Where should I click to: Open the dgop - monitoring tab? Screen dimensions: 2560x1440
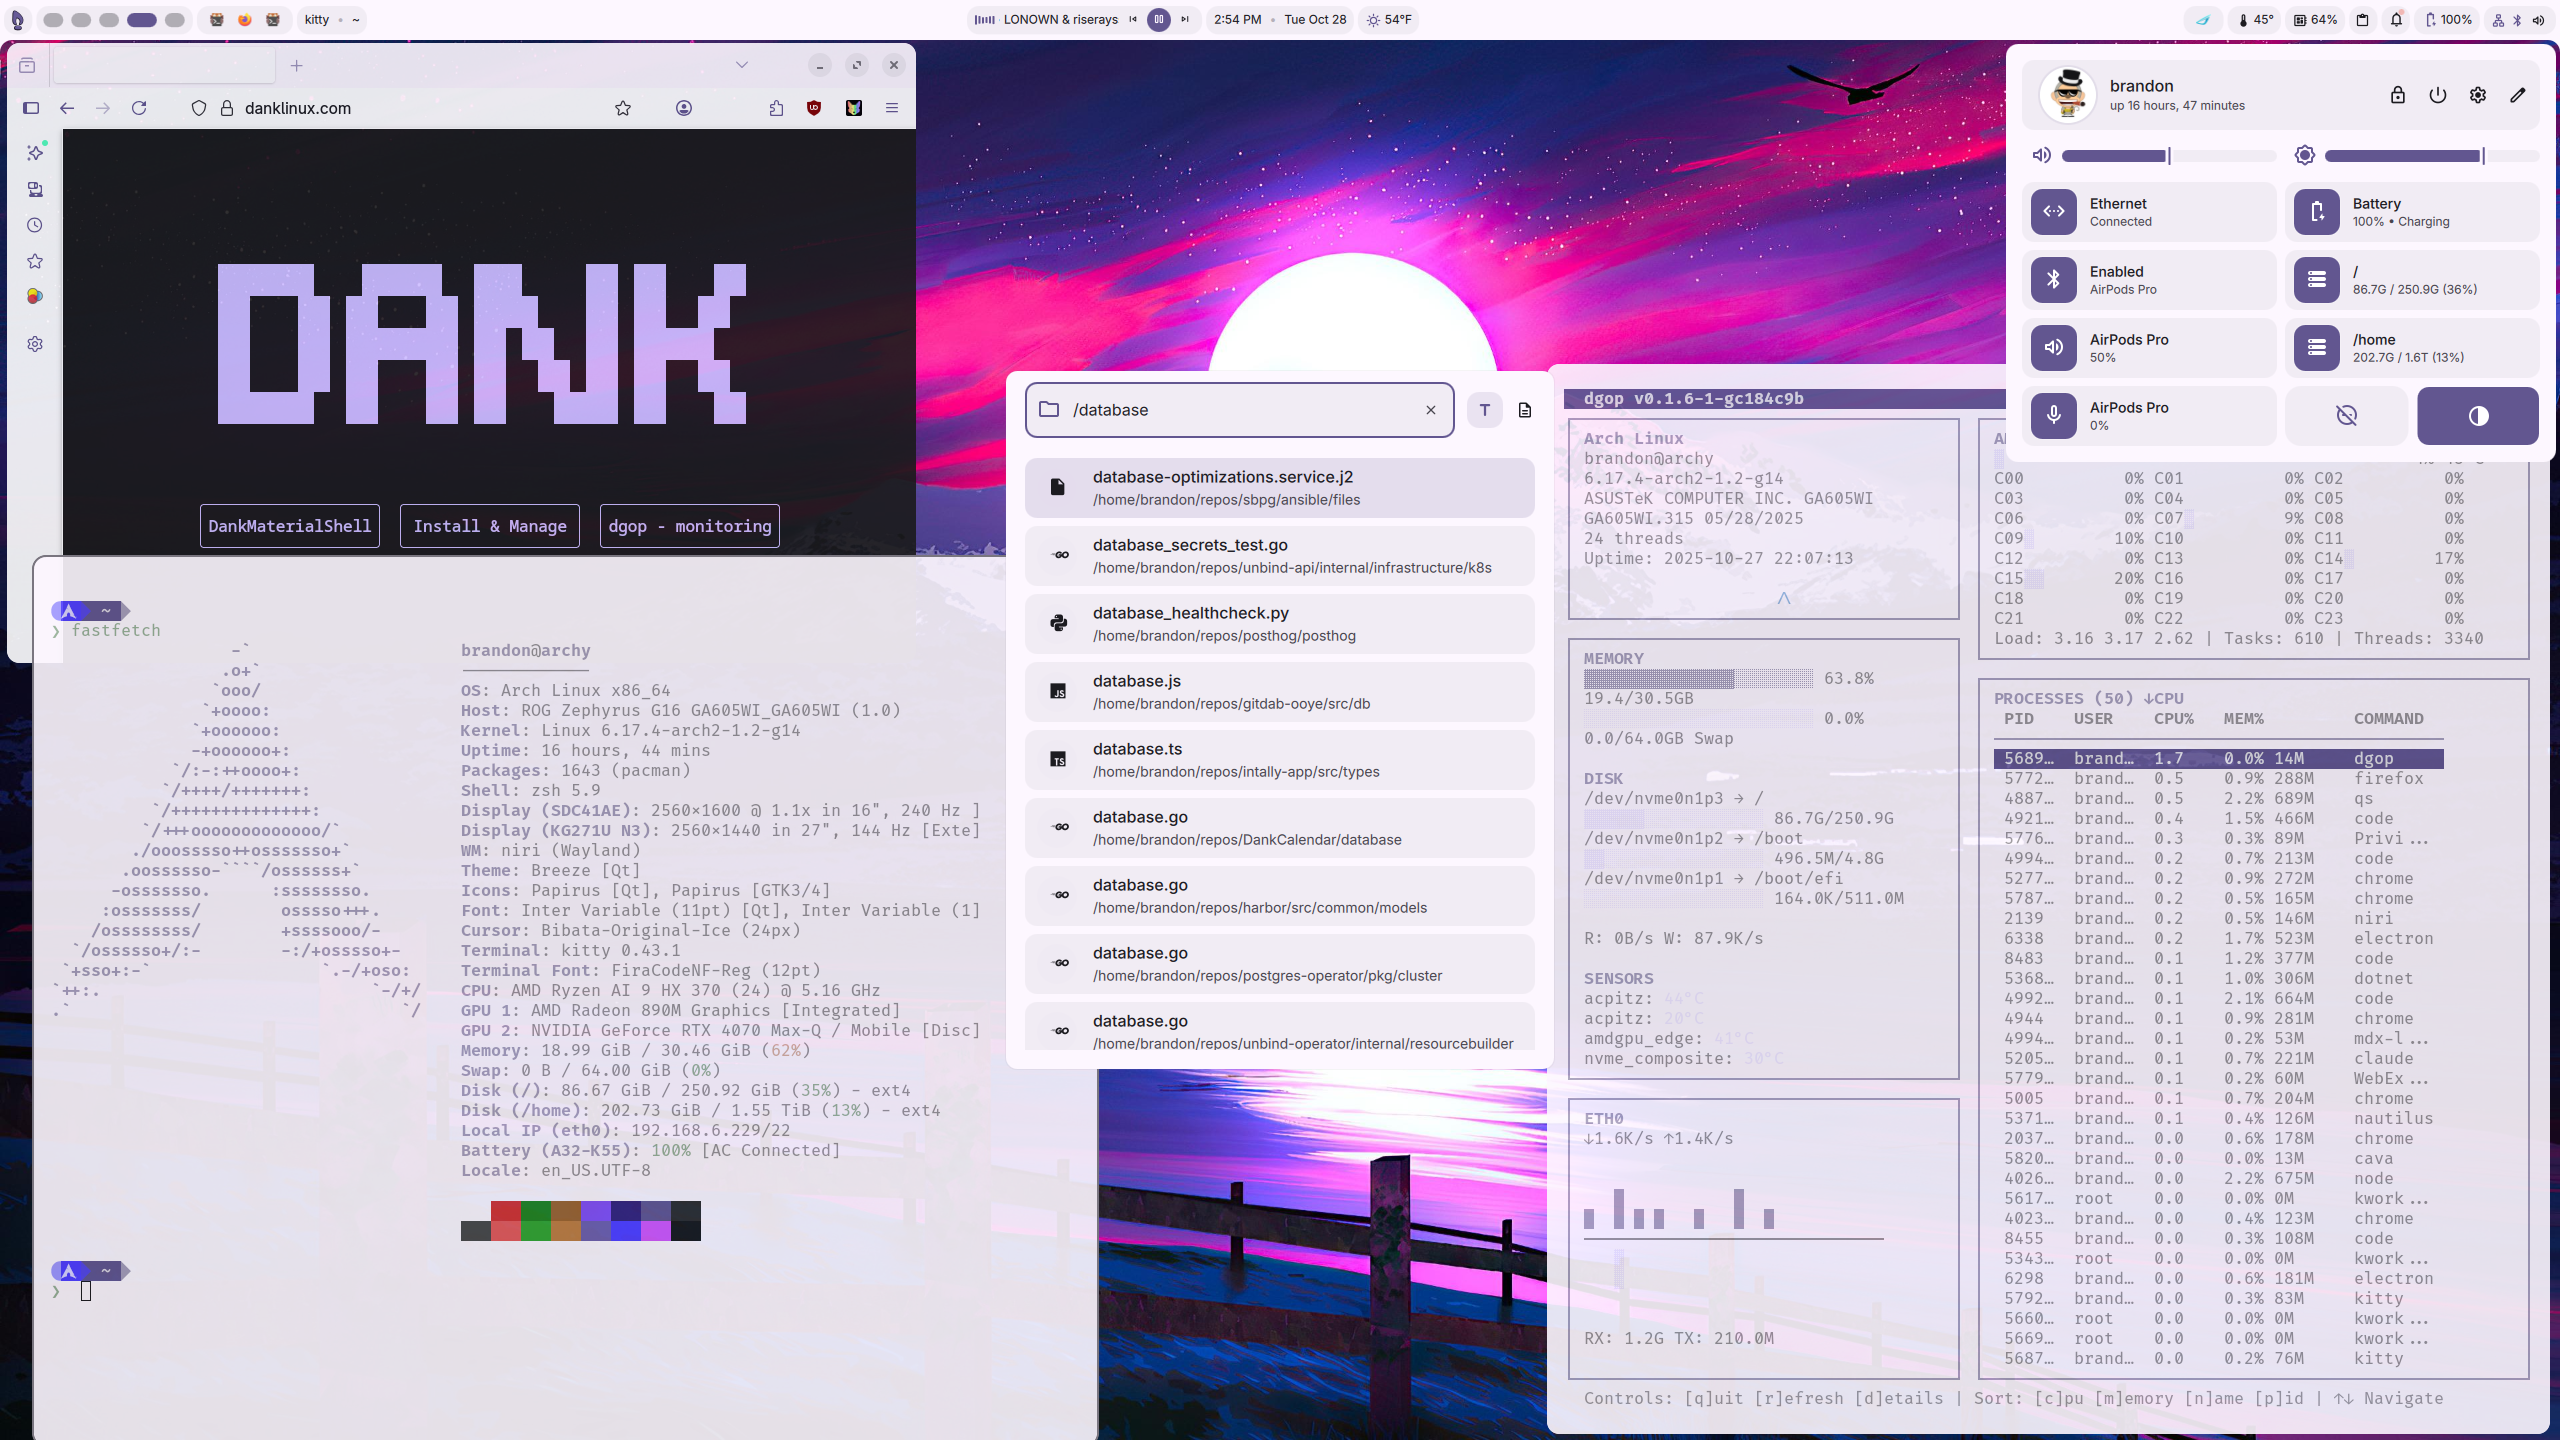pyautogui.click(x=689, y=526)
